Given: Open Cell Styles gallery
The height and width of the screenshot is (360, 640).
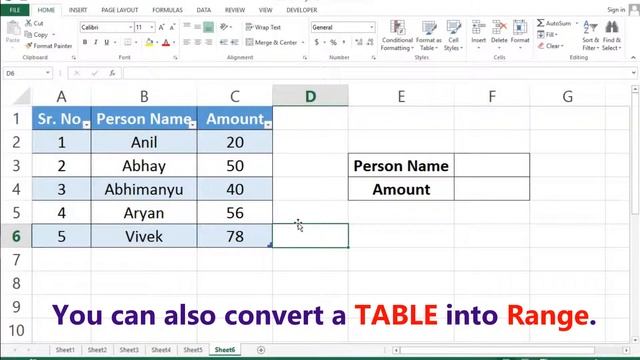Looking at the screenshot, I should pos(453,35).
